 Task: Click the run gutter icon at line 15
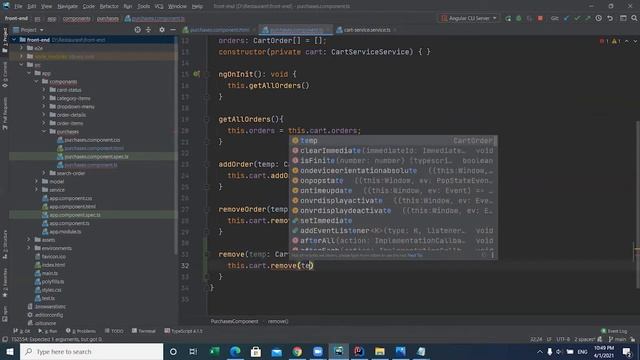point(196,74)
